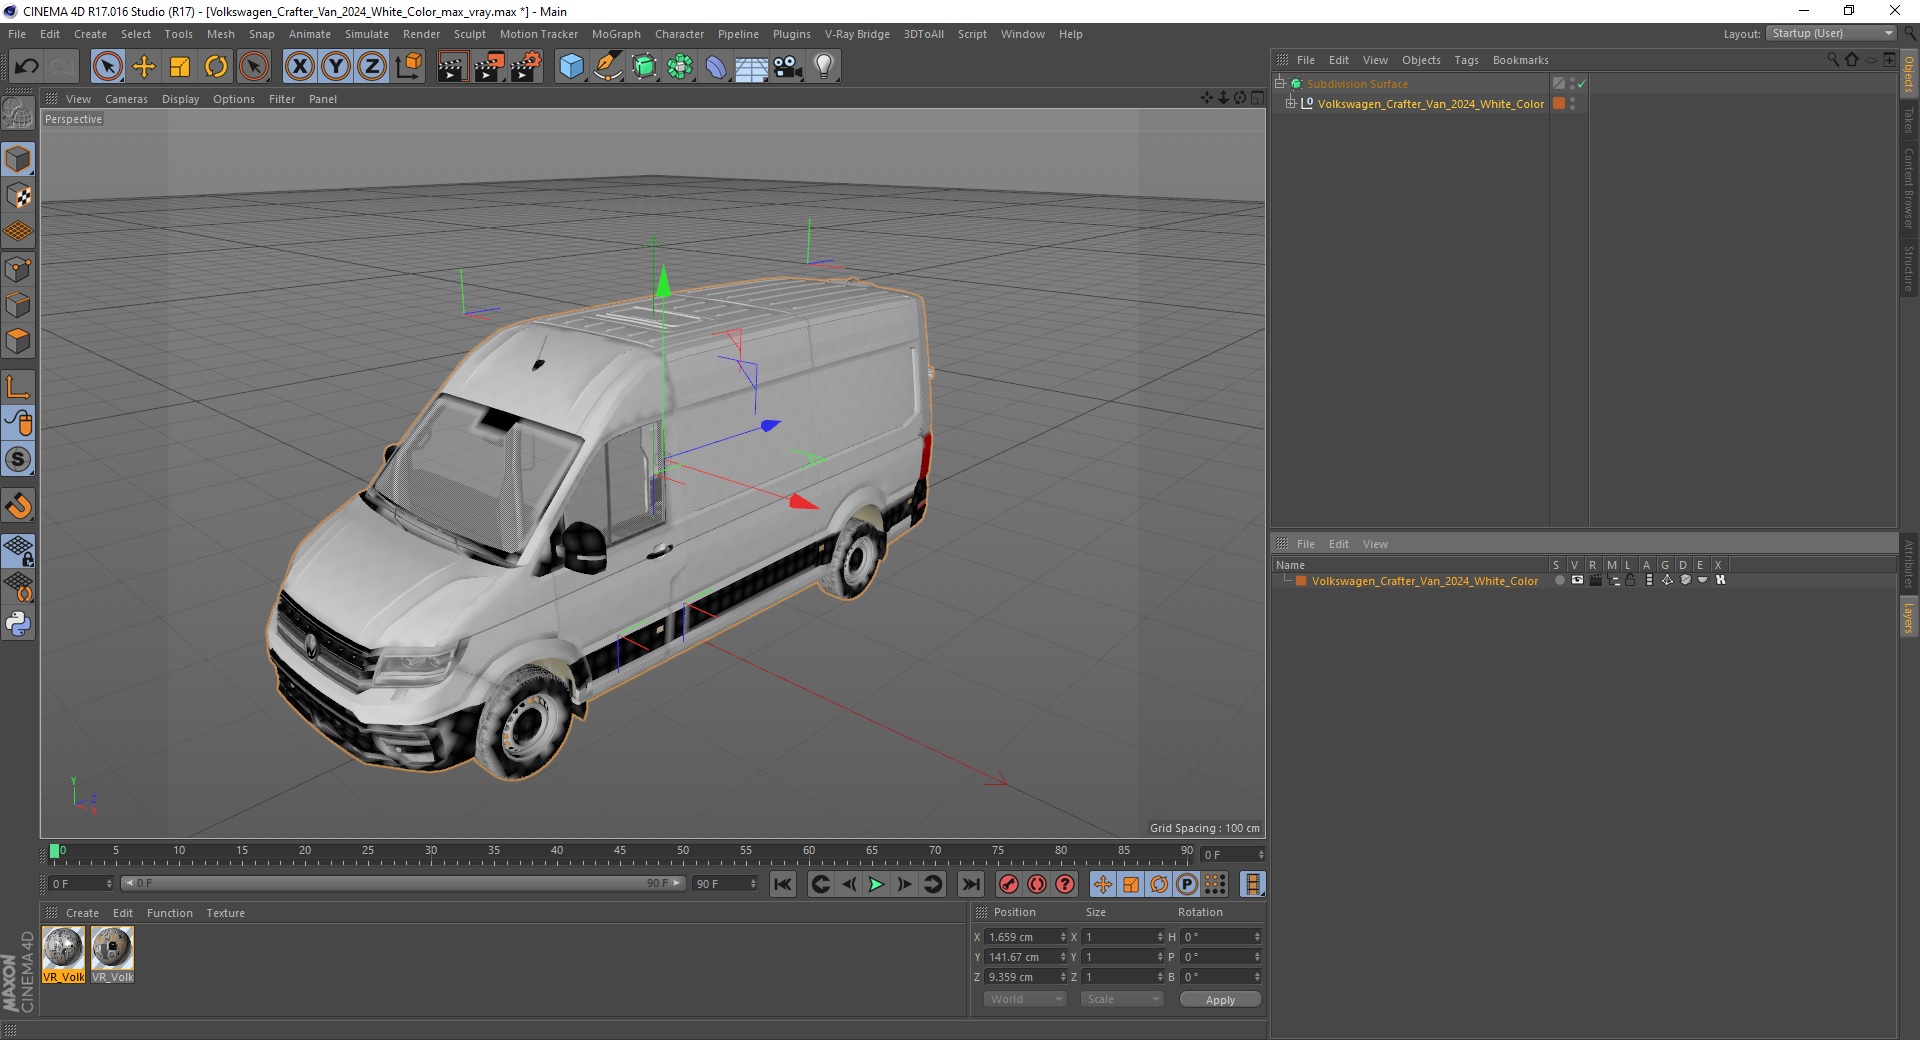Toggle layer solo dot for Volkswagen layer

point(1559,580)
